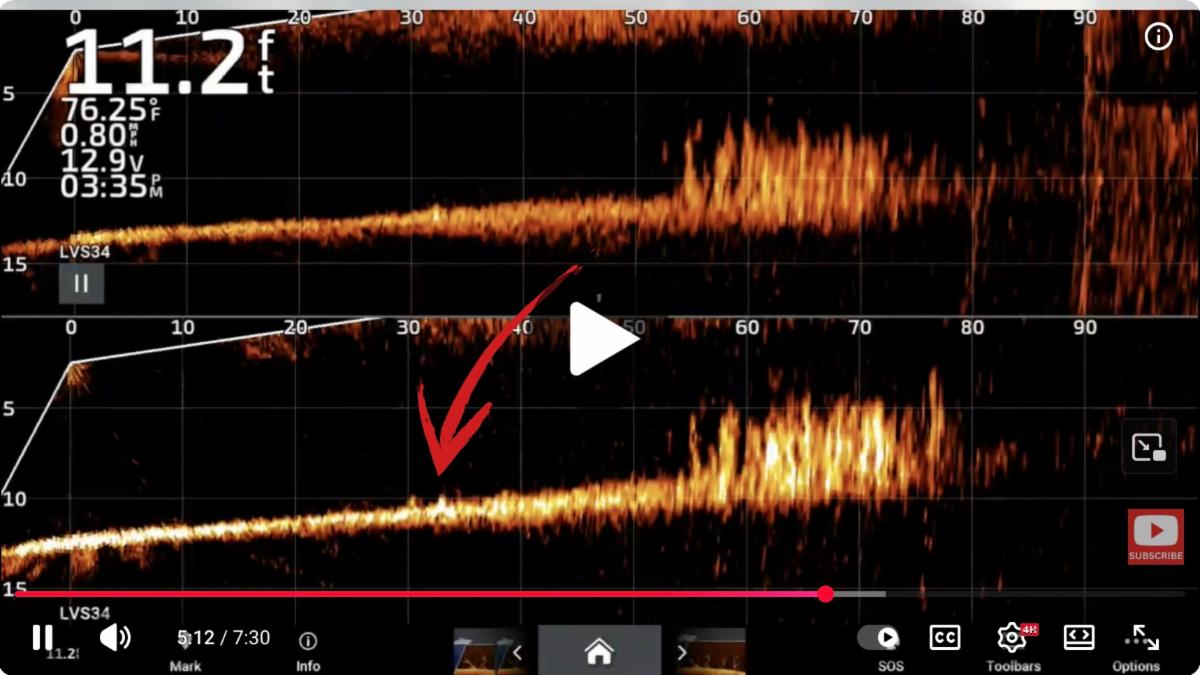This screenshot has width=1200, height=675.
Task: Click the Mark label in the sonar toolbar
Action: pyautogui.click(x=185, y=666)
